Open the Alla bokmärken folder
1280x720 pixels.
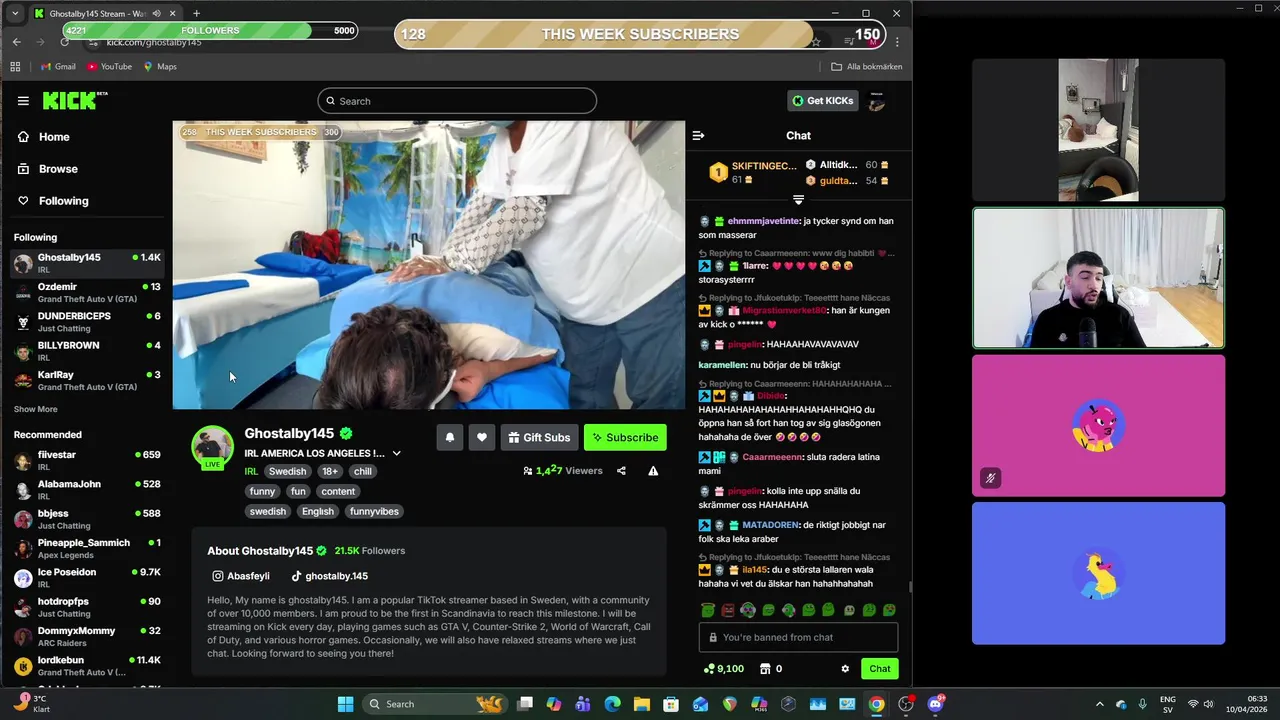point(867,67)
